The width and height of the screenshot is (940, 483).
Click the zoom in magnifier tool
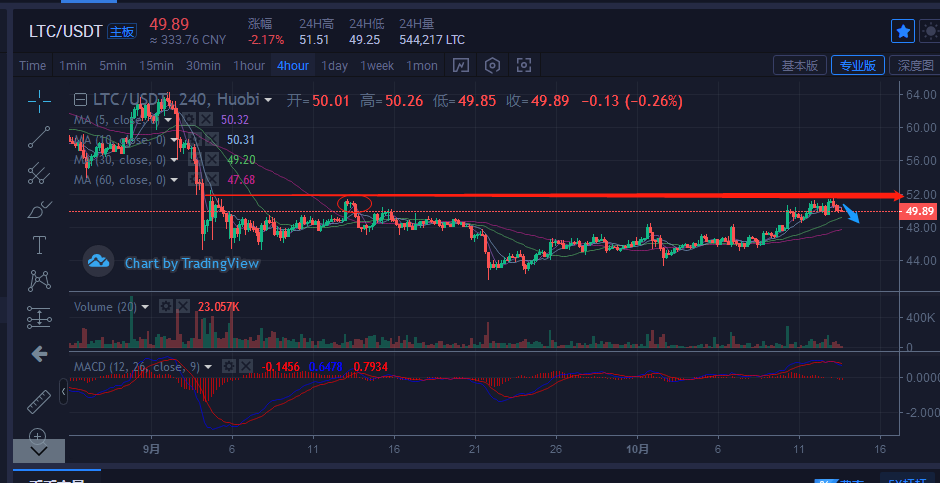pos(37,436)
